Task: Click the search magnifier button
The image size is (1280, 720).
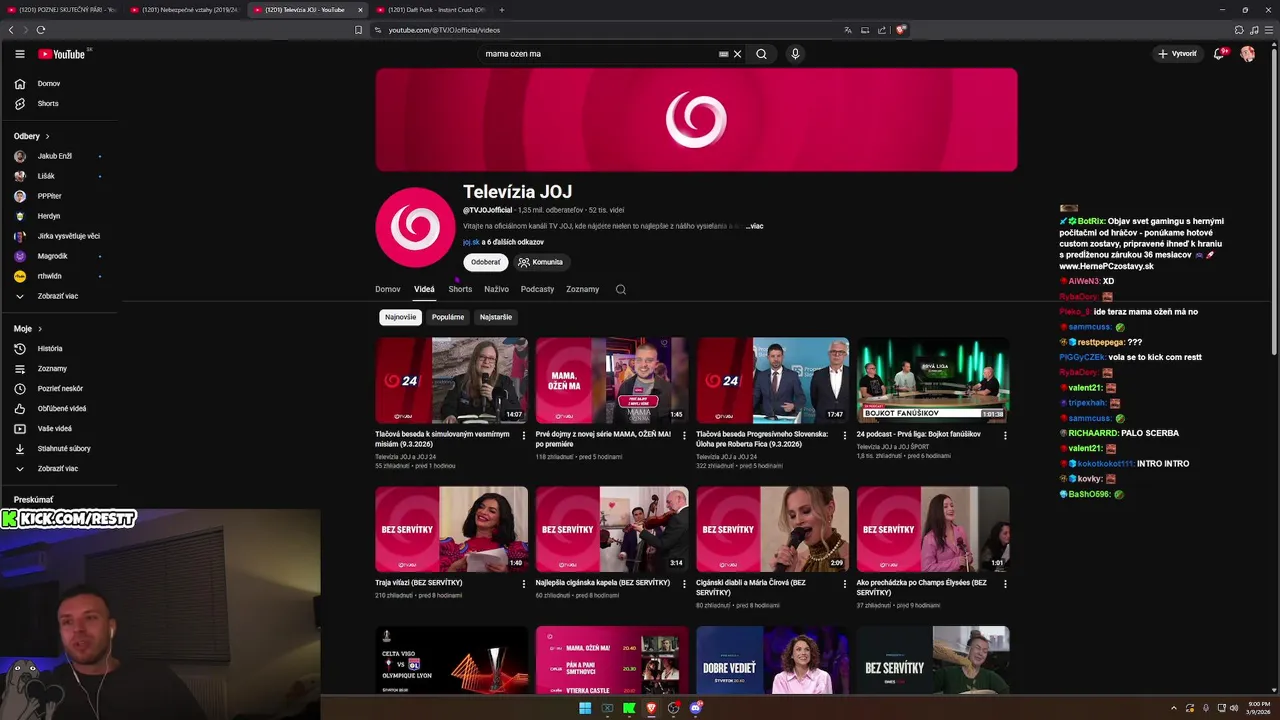Action: [761, 54]
